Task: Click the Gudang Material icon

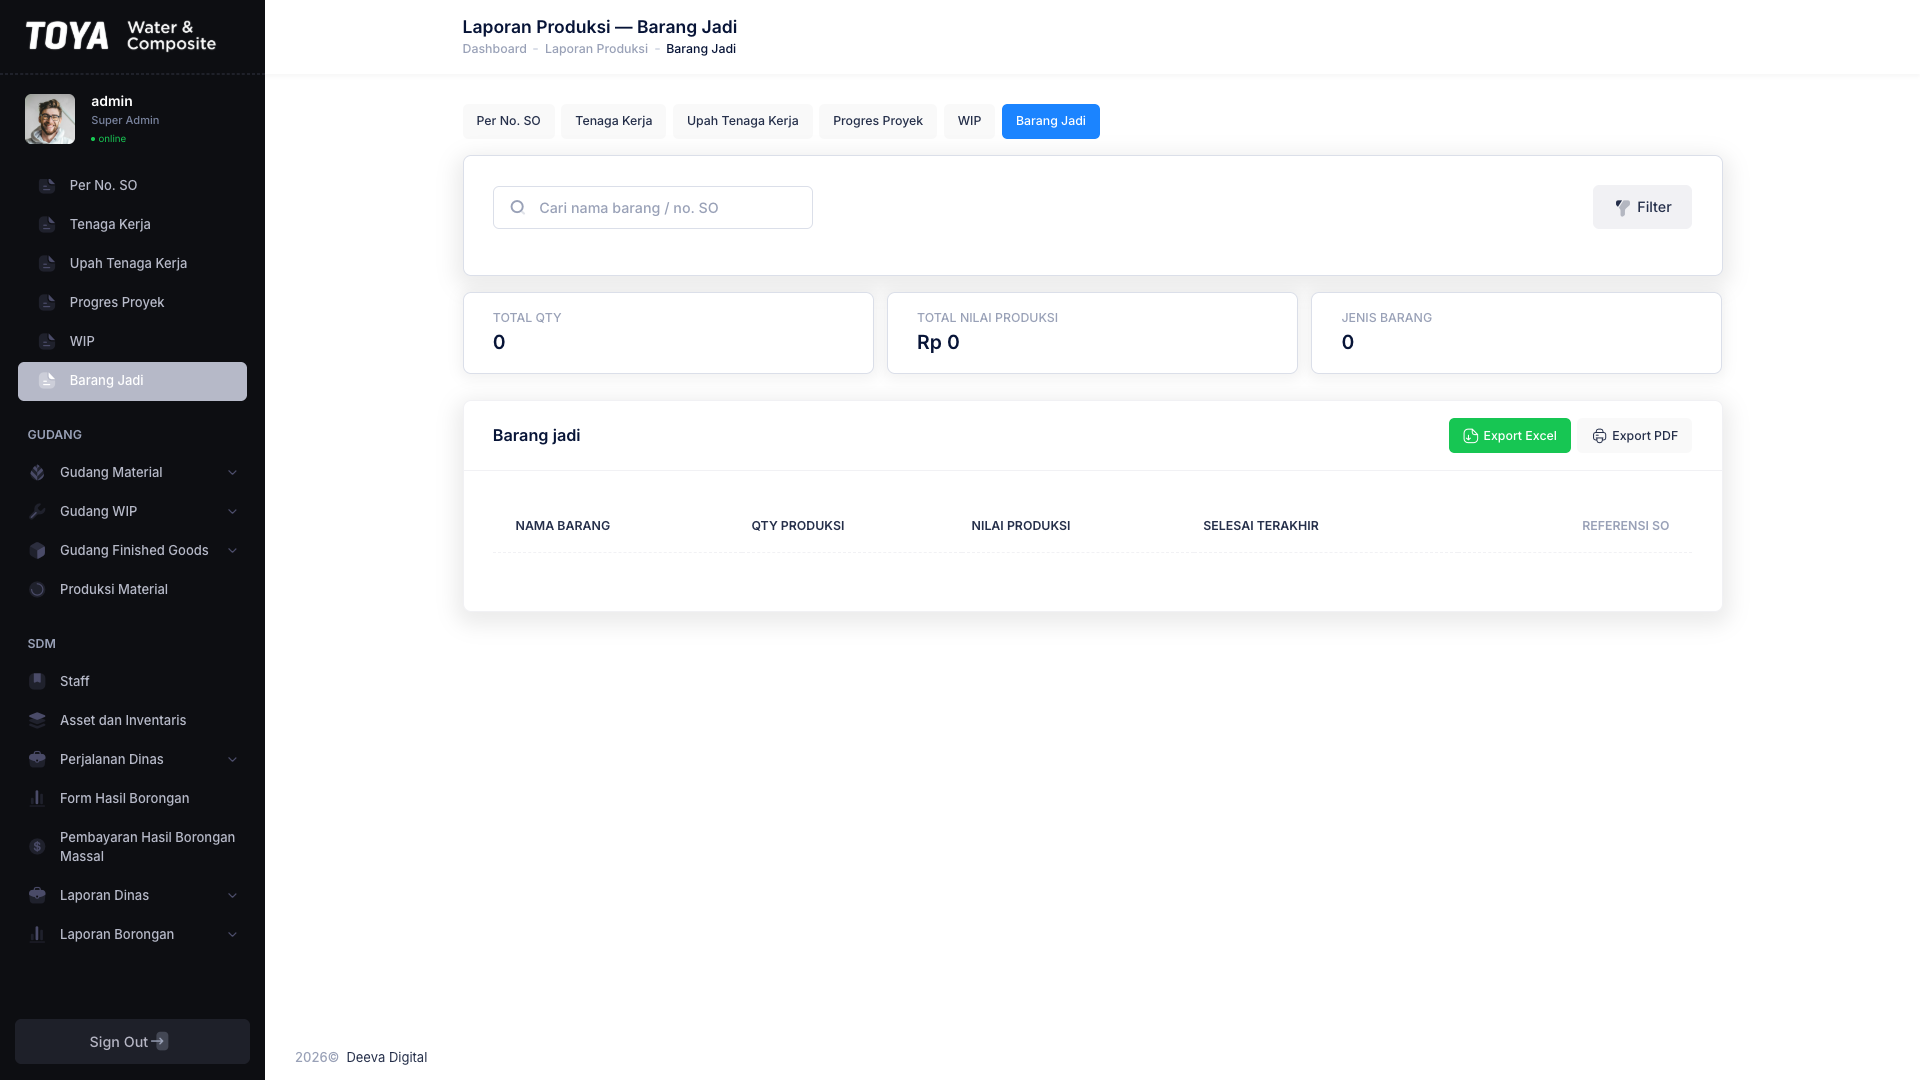Action: (37, 473)
